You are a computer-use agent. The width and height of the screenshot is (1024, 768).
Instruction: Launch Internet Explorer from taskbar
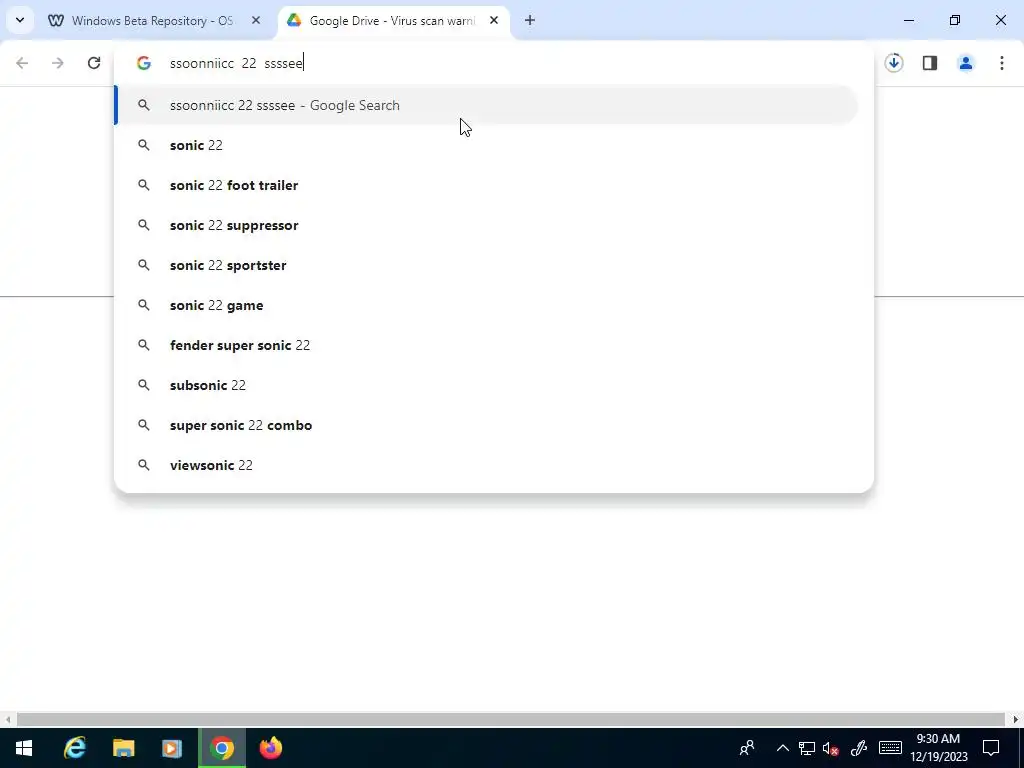click(75, 748)
